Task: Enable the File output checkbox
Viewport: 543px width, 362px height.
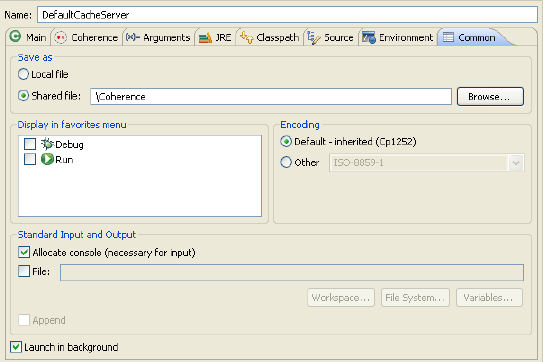Action: pyautogui.click(x=24, y=271)
